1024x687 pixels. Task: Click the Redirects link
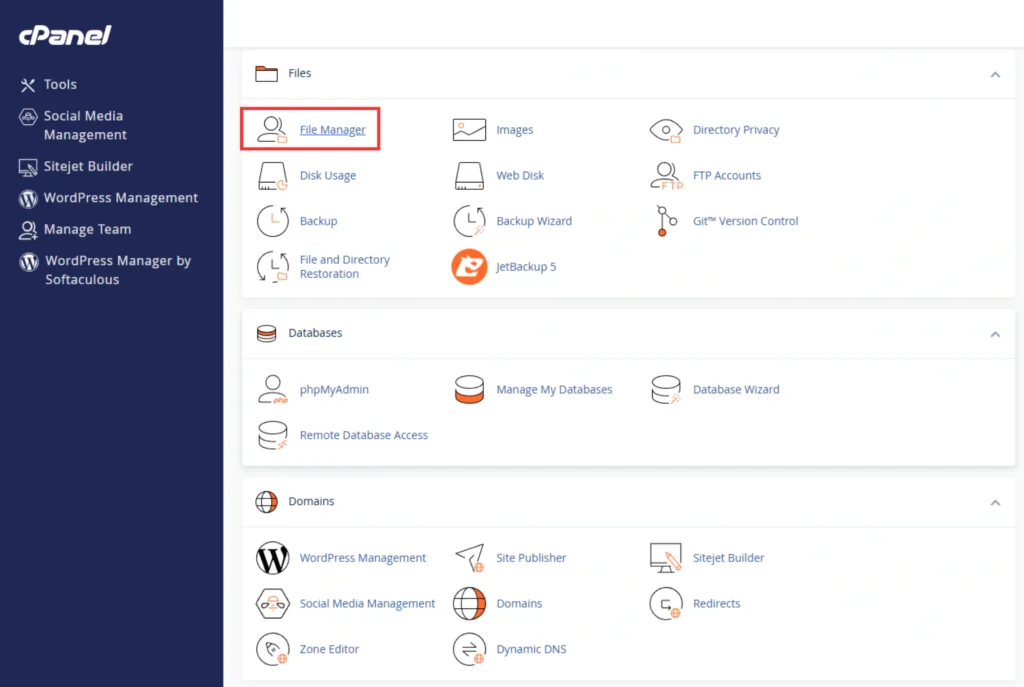click(x=716, y=604)
